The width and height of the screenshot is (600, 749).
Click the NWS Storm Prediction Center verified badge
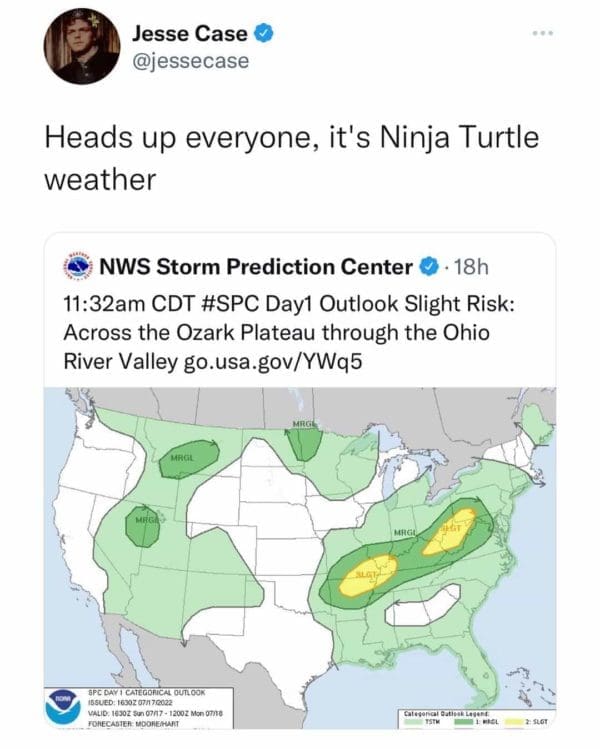click(x=427, y=267)
